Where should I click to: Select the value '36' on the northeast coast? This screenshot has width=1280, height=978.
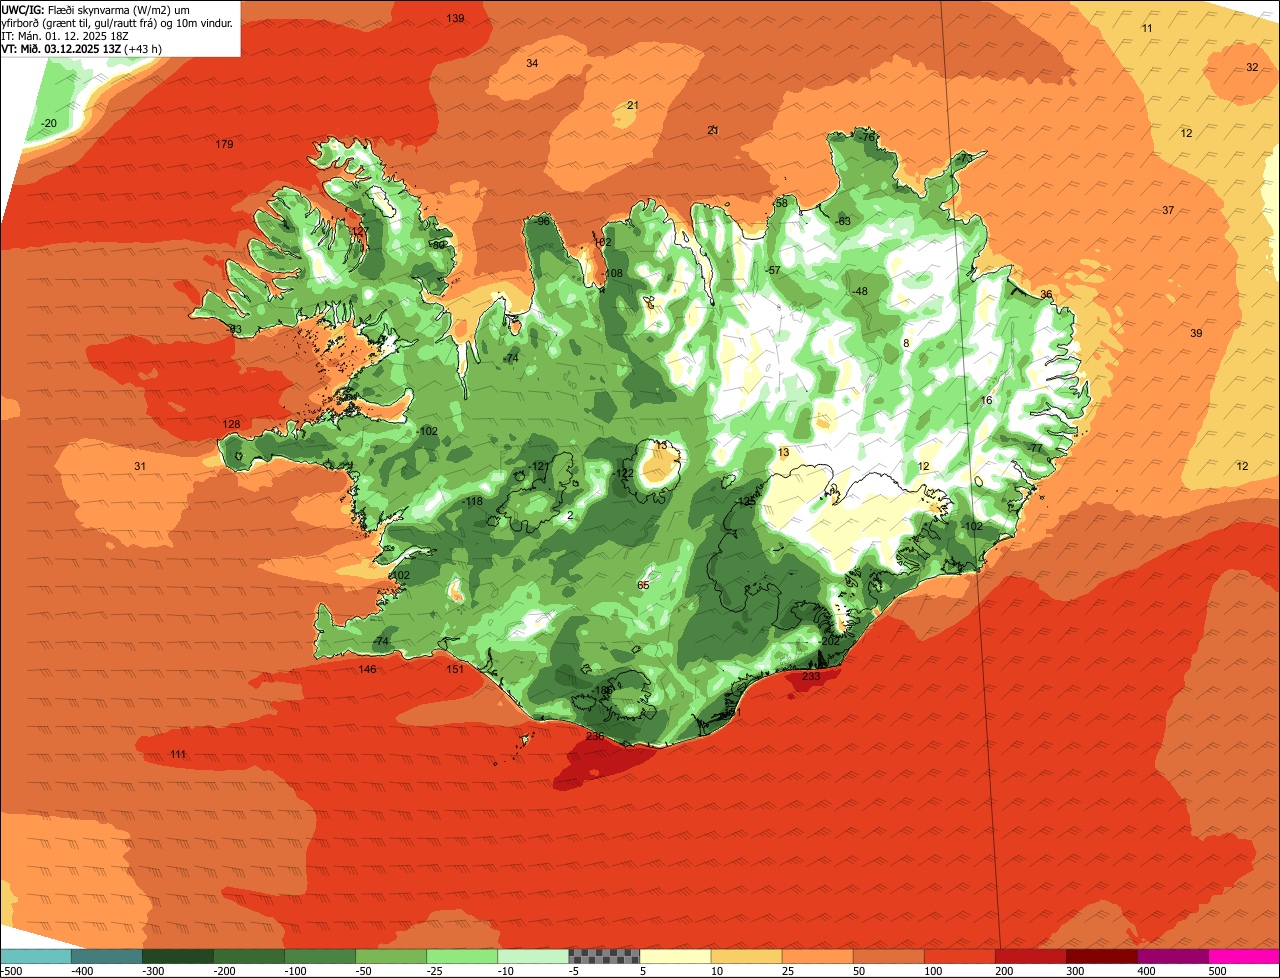1046,295
